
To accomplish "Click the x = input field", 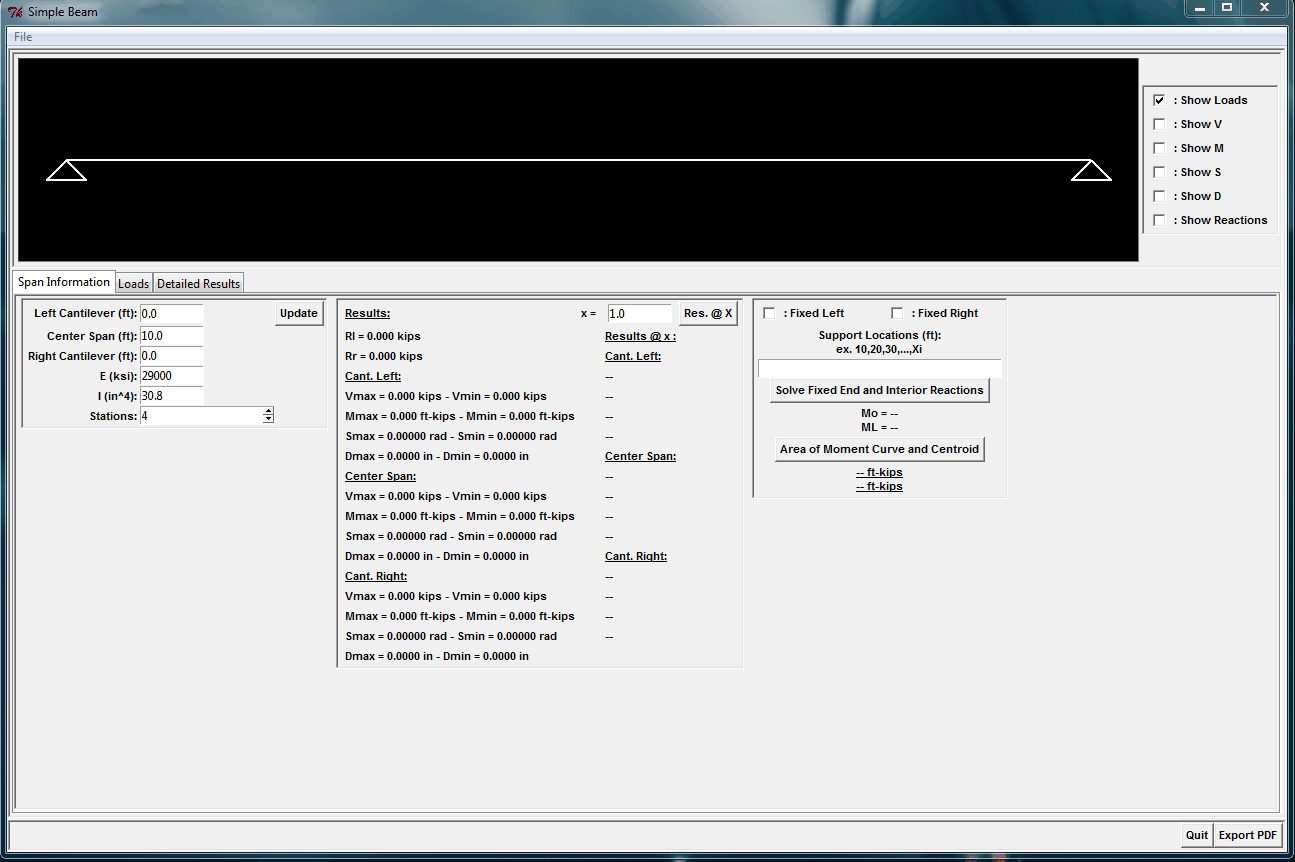I will pos(639,314).
